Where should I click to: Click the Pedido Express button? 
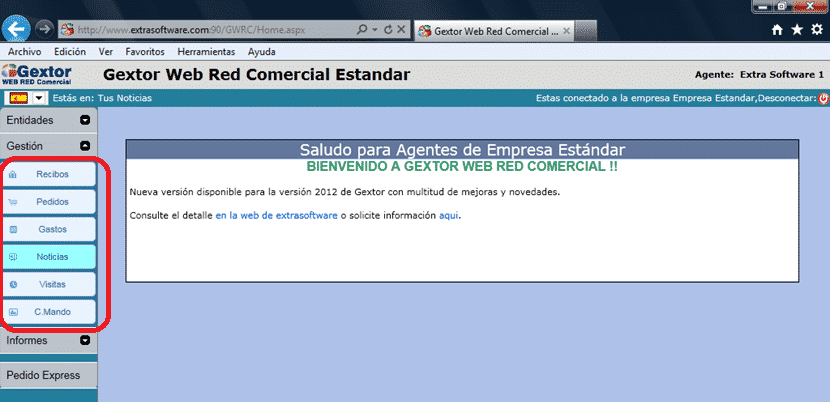[x=49, y=376]
